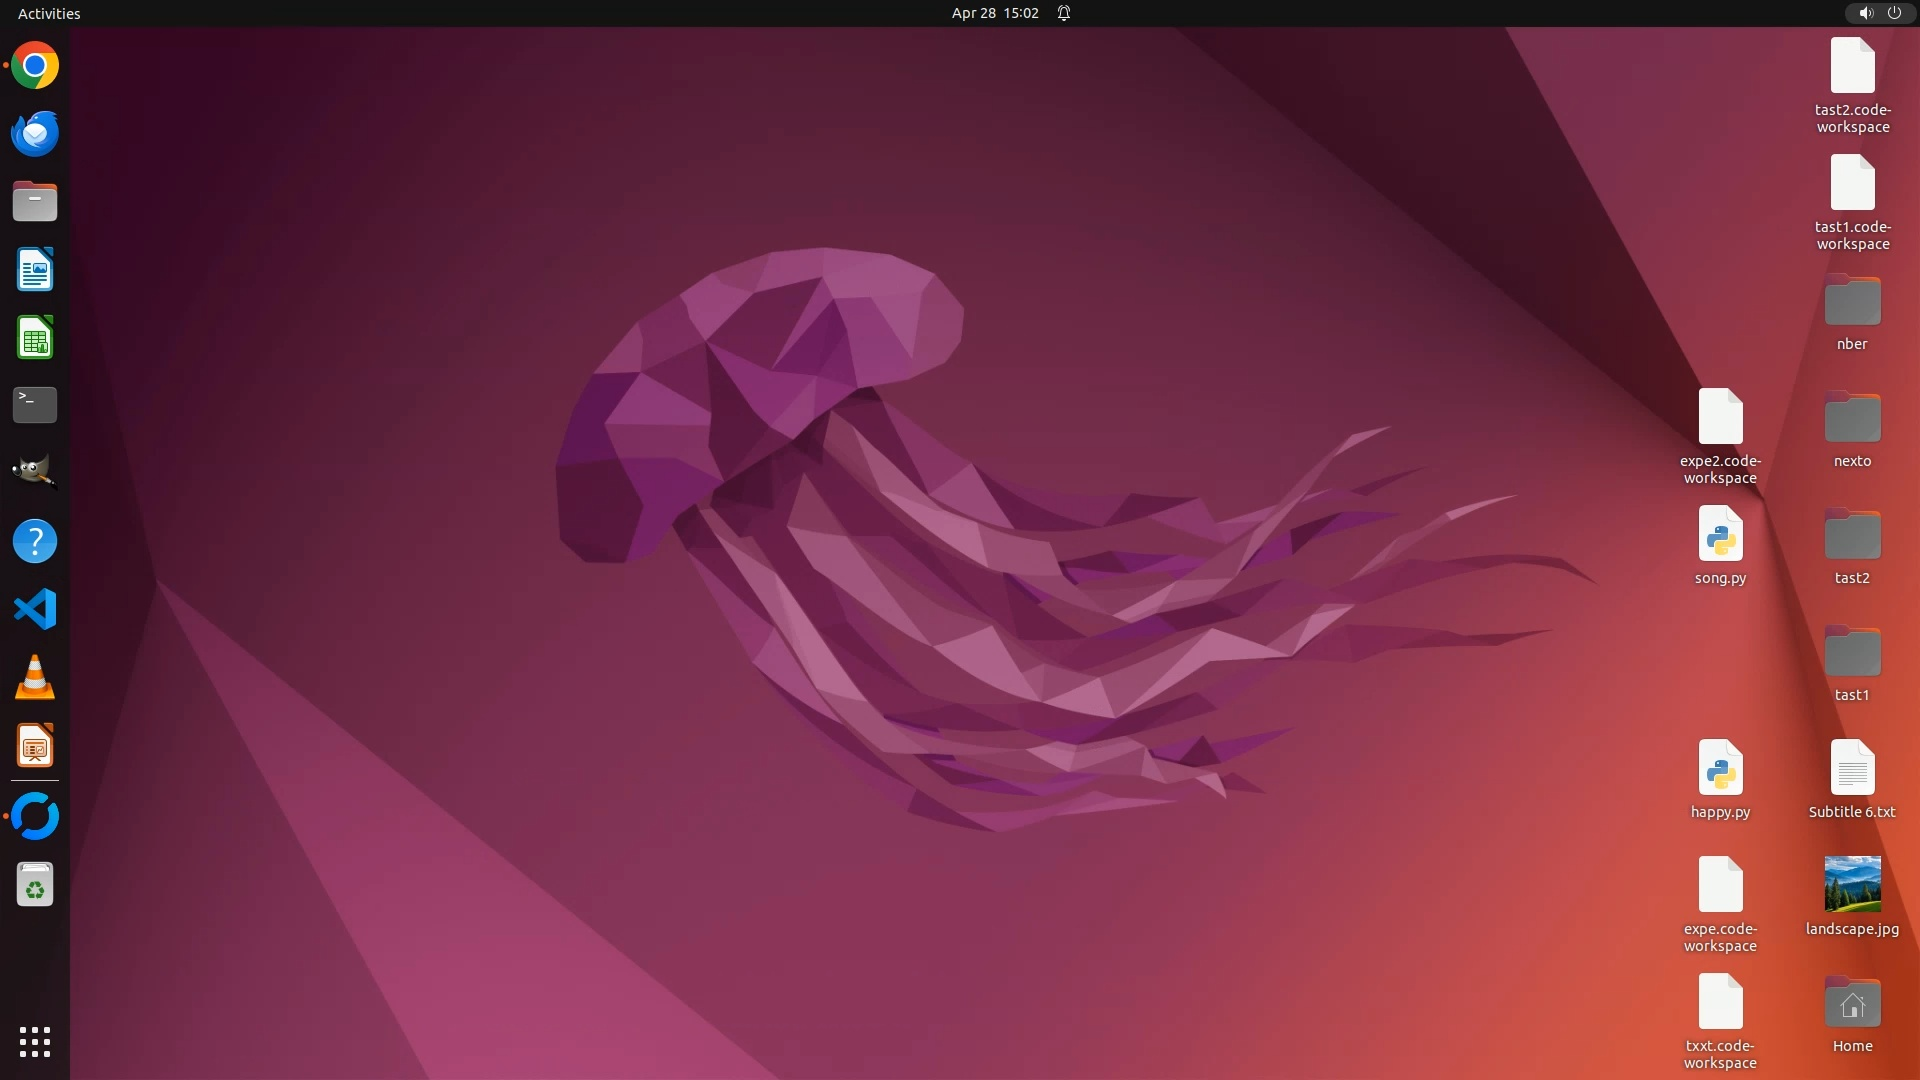Open VLC media player icon
Screen dimensions: 1920x1080
coord(35,677)
